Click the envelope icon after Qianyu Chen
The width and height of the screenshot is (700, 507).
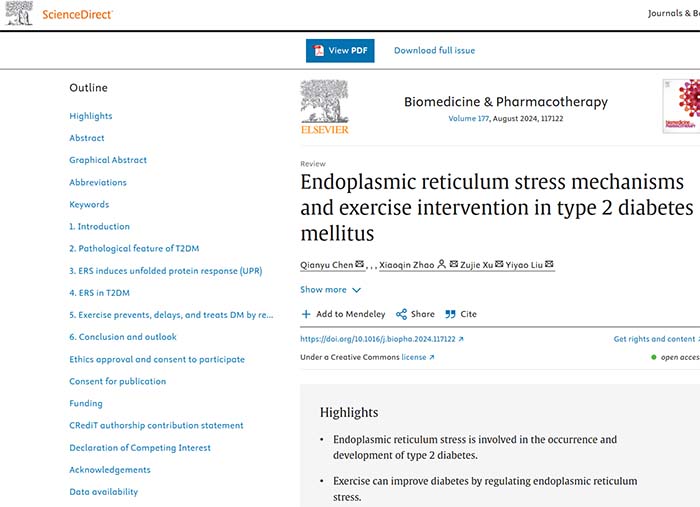coord(360,264)
